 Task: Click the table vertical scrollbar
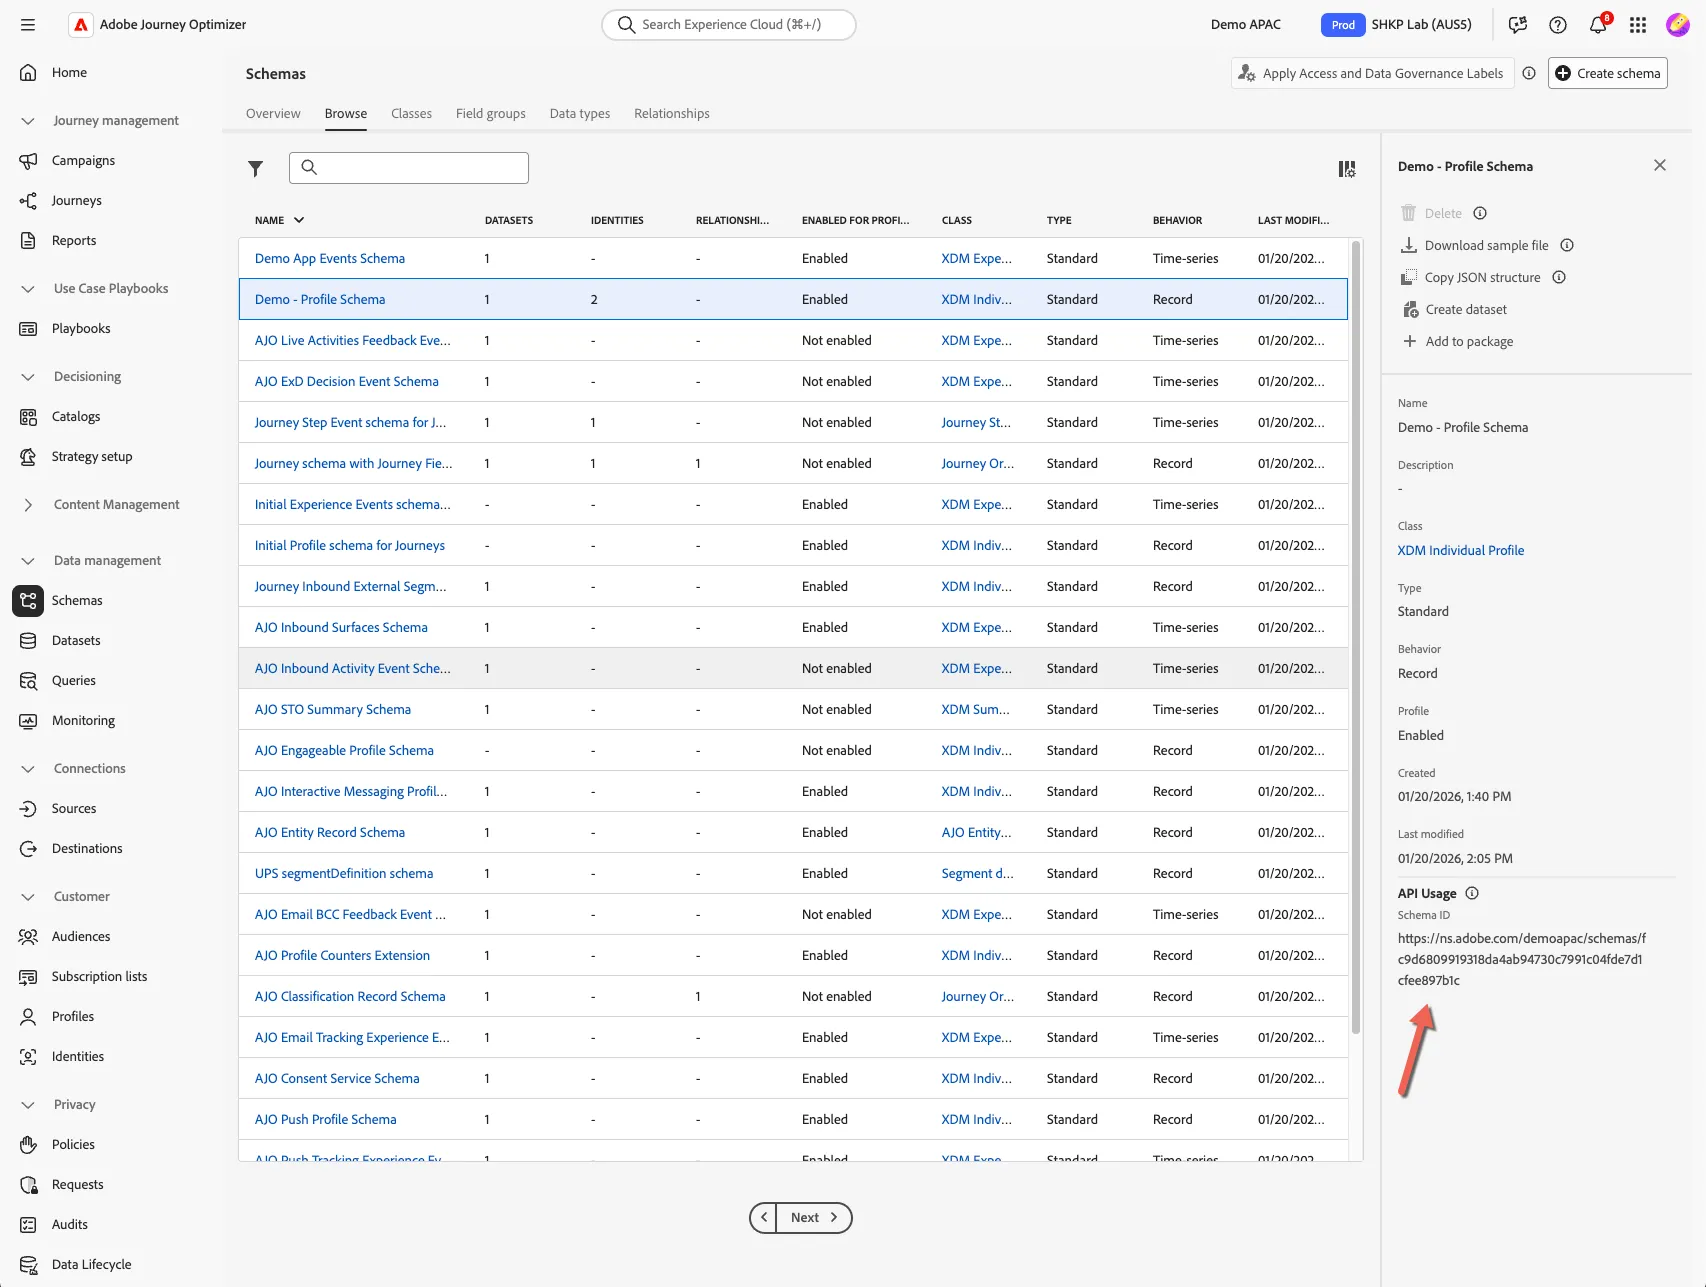(1356, 637)
